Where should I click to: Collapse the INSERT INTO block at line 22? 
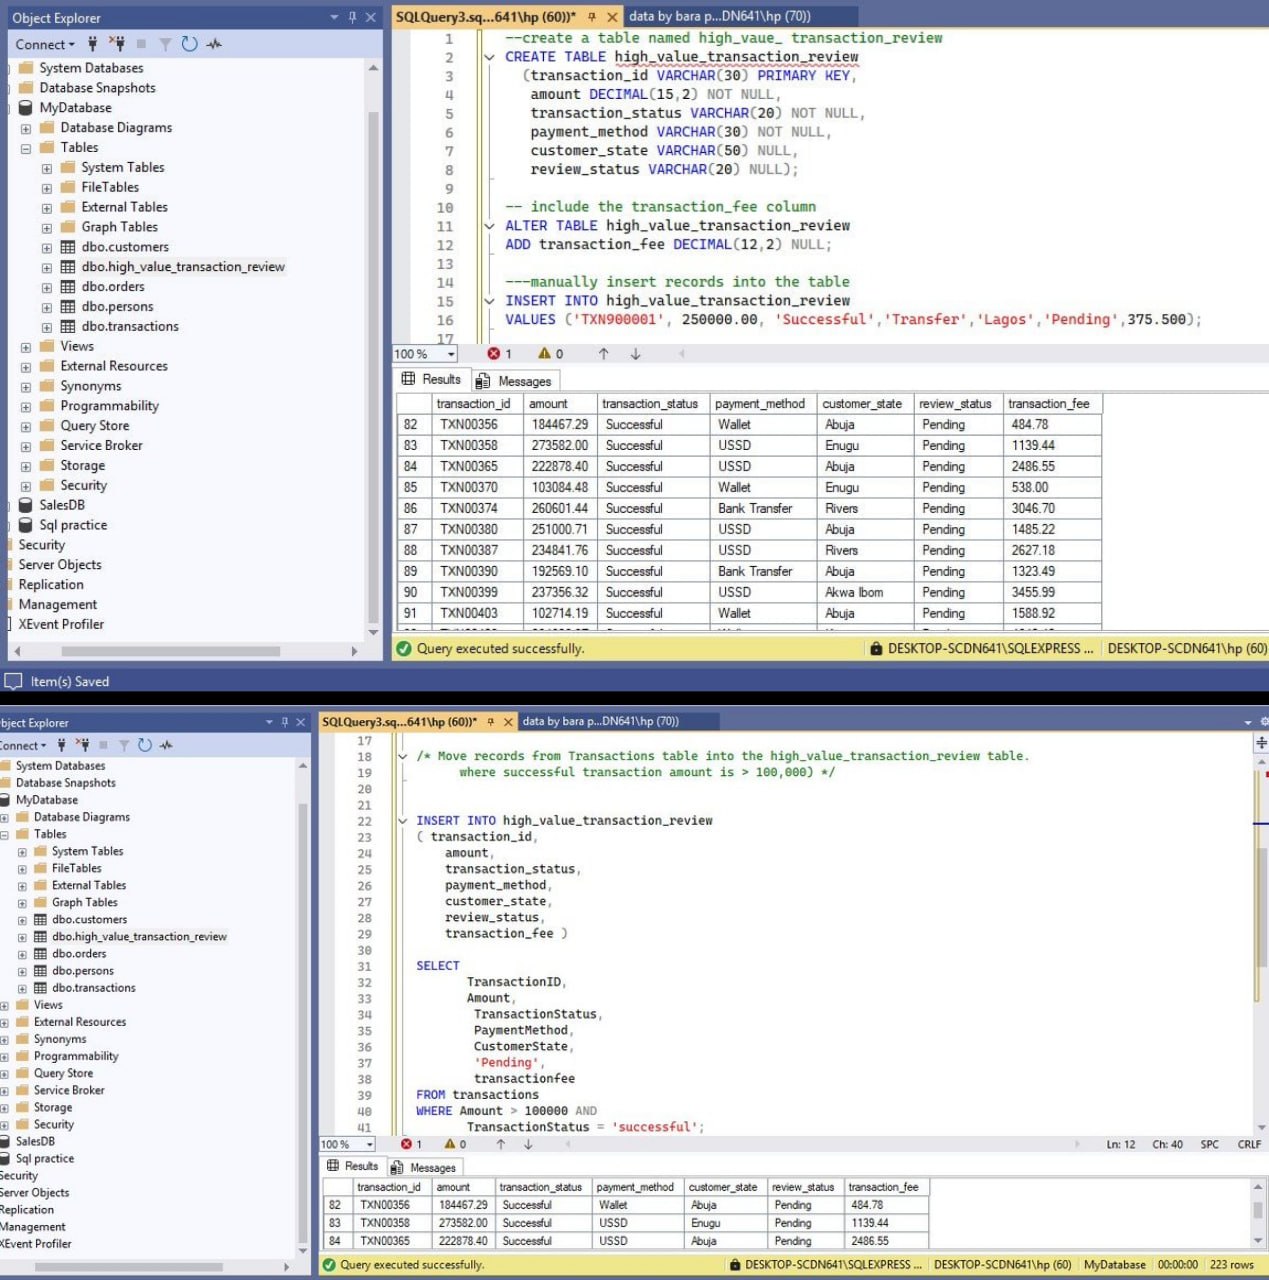(403, 821)
